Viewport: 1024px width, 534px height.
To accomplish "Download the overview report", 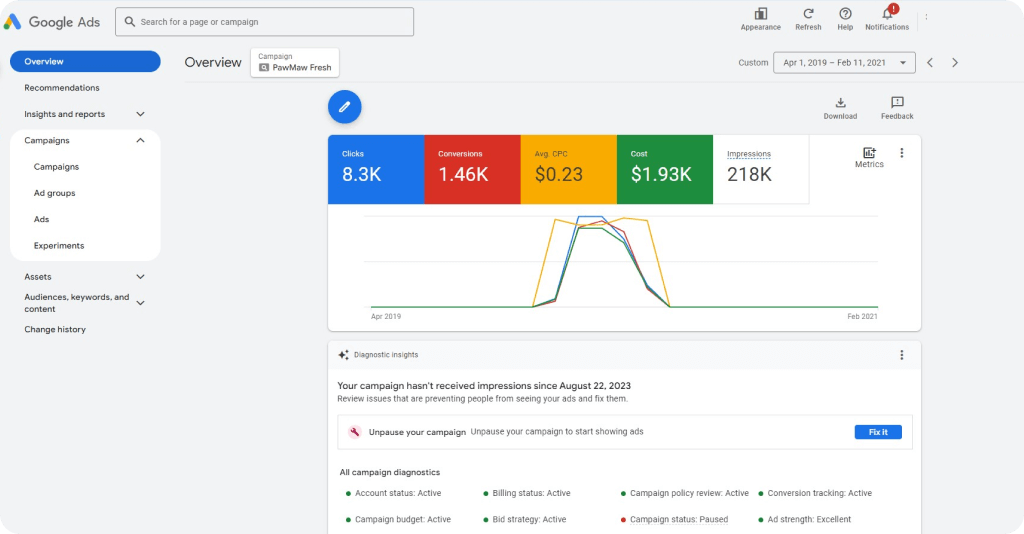I will [x=840, y=102].
